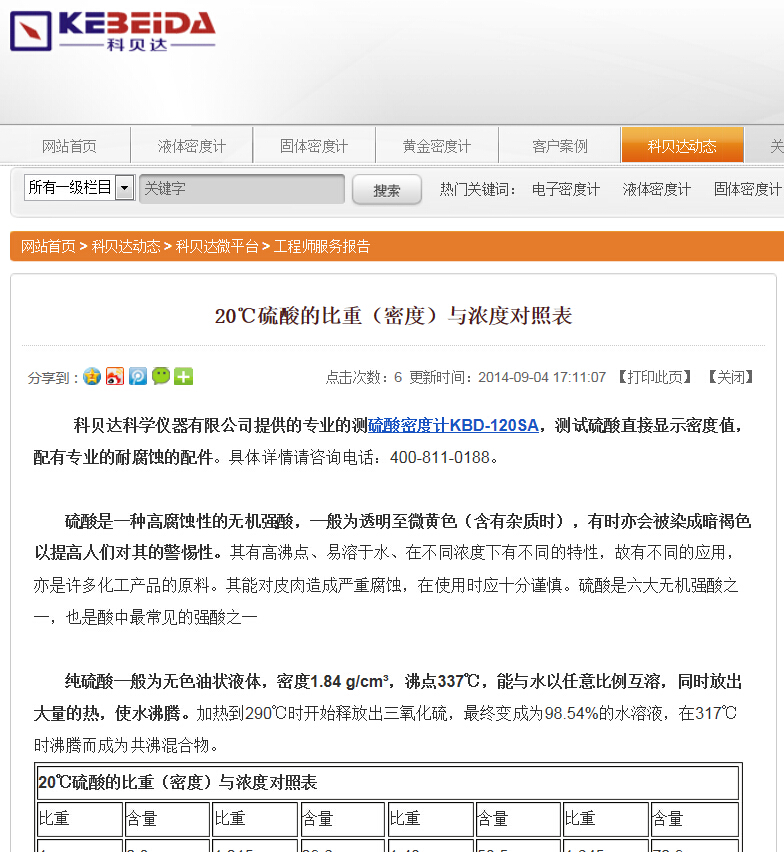The width and height of the screenshot is (784, 852).
Task: Share article via WeChat icon
Action: point(161,377)
